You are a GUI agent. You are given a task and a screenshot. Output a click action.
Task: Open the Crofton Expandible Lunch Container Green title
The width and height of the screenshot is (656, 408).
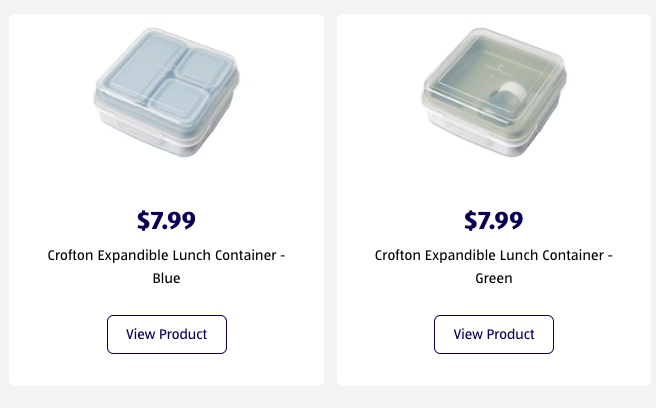click(494, 256)
